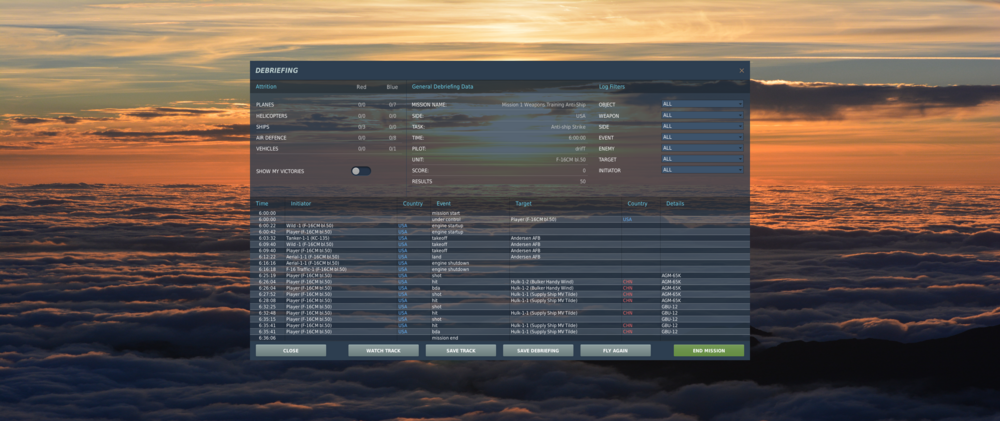Click the SAVE TRACK button
This screenshot has height=421, width=1000.
pyautogui.click(x=460, y=350)
